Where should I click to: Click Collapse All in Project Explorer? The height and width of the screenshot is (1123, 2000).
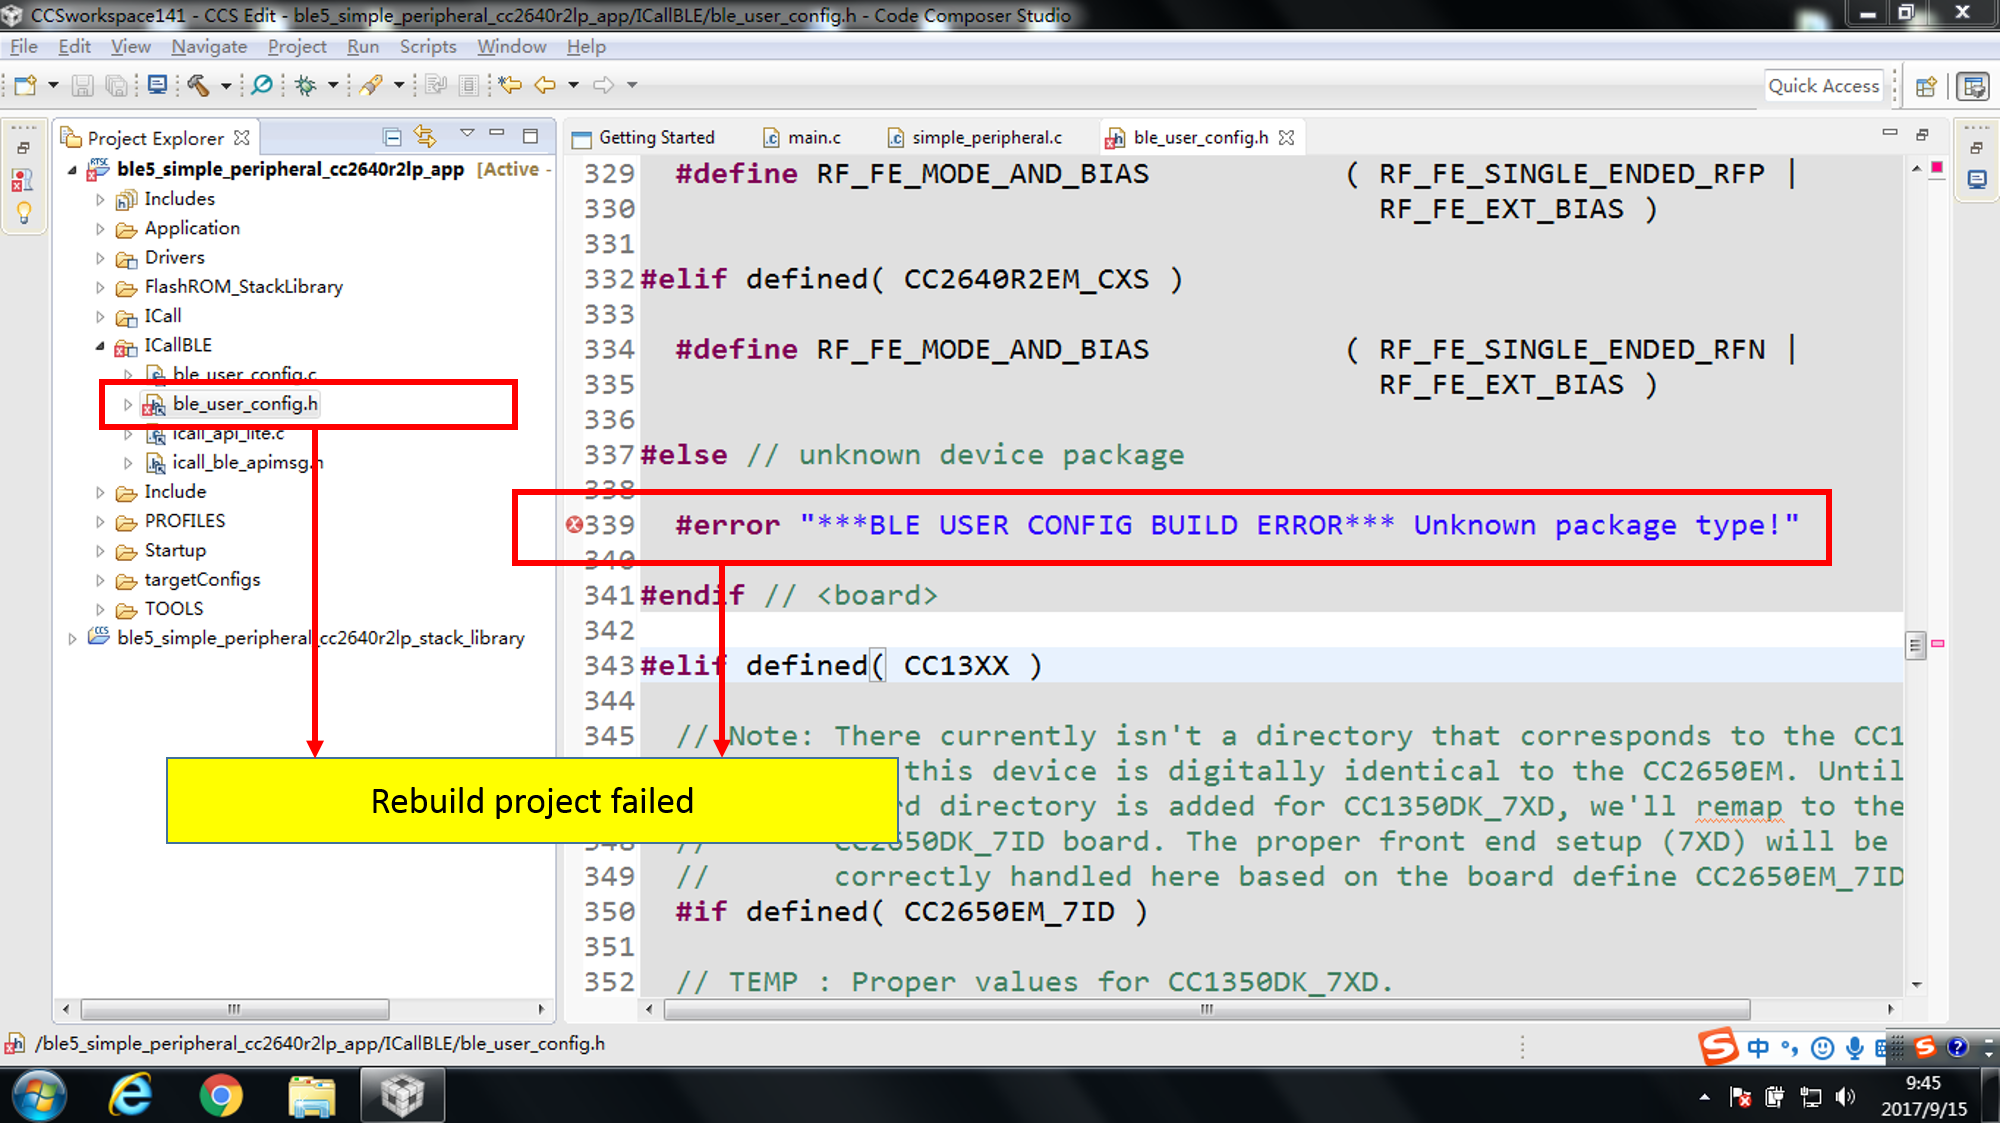click(392, 137)
